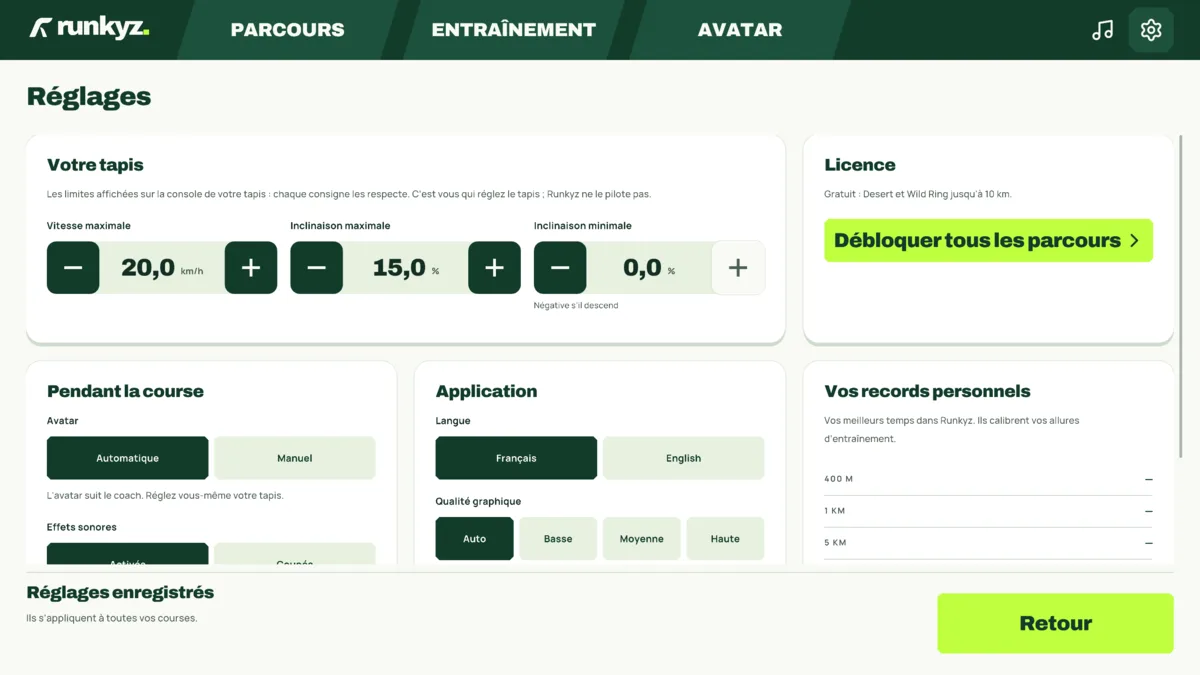Choose Auto graphics quality
The width and height of the screenshot is (1200, 675).
[x=475, y=539]
